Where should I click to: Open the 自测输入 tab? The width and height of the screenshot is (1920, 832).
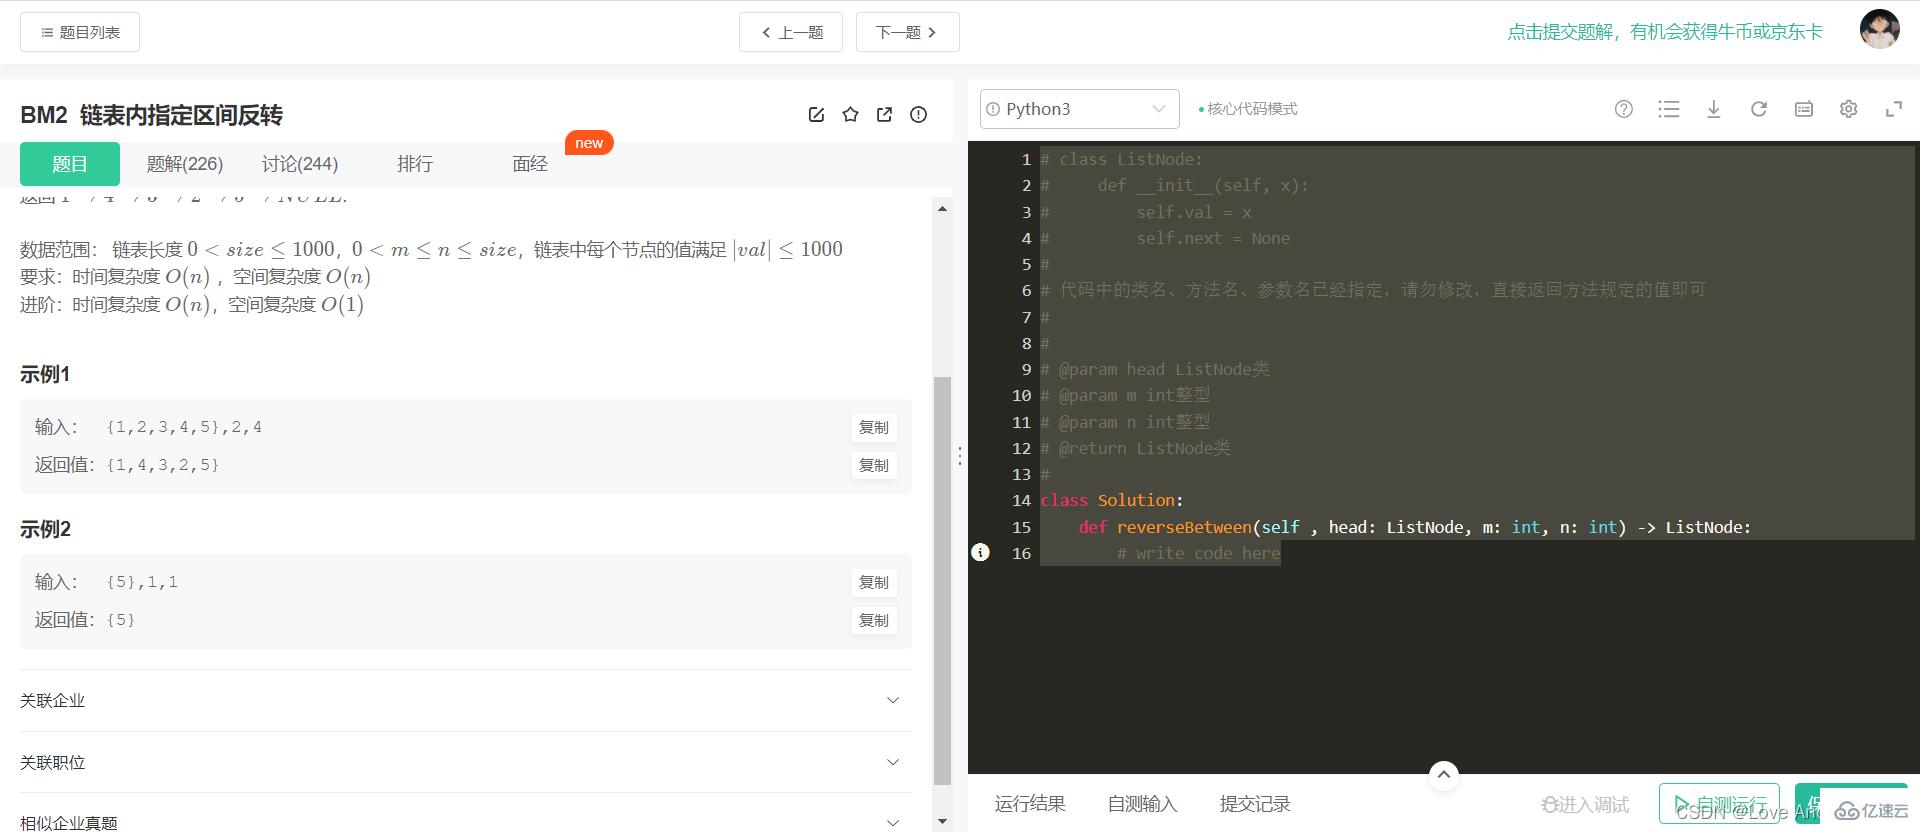[x=1142, y=804]
